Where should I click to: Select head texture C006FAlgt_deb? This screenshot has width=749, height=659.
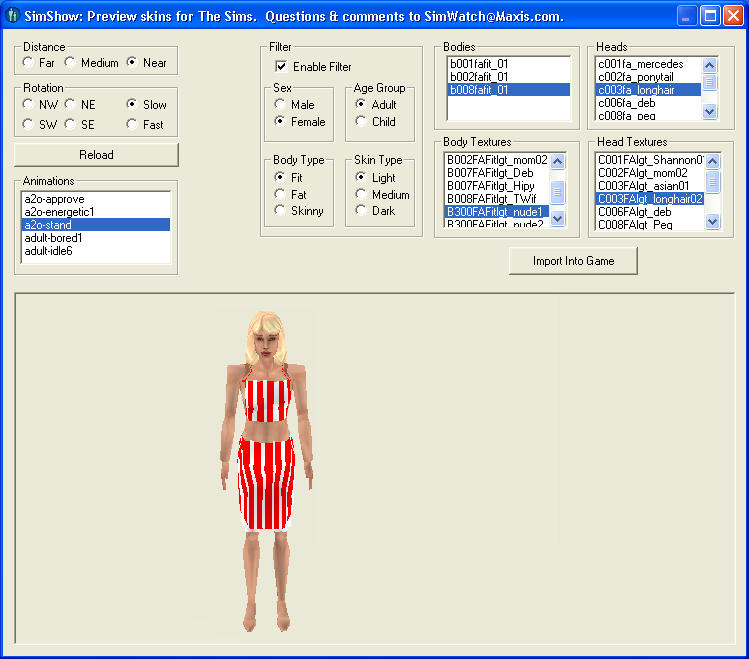(651, 212)
